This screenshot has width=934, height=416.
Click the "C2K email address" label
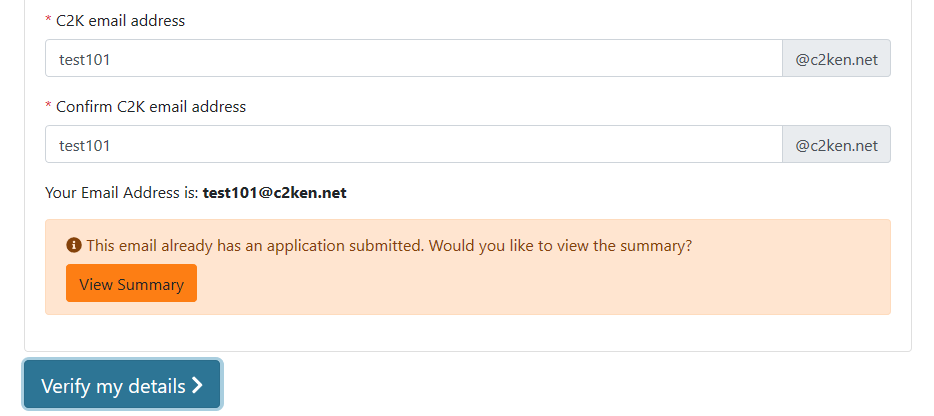point(120,21)
